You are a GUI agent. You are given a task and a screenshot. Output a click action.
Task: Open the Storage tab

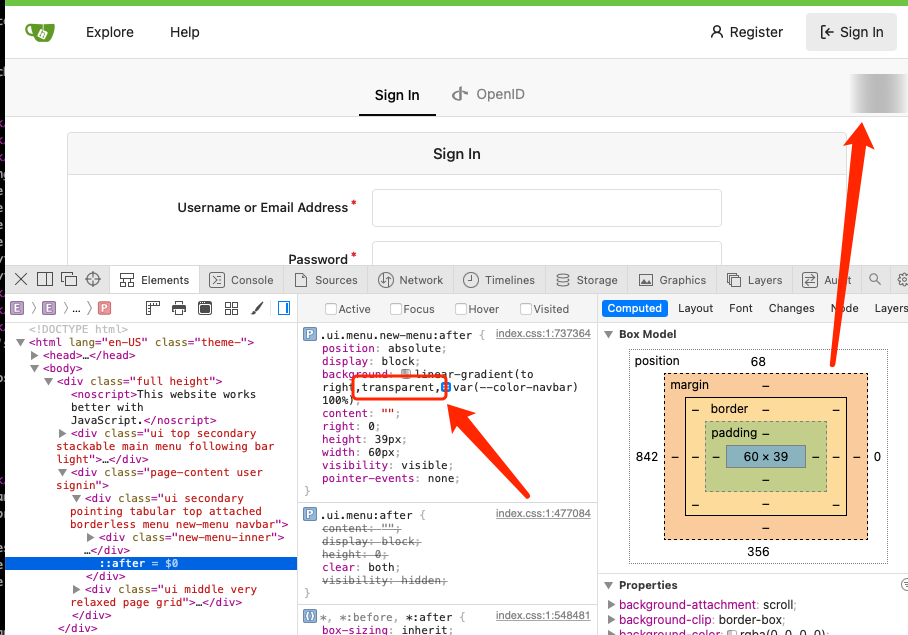(587, 280)
